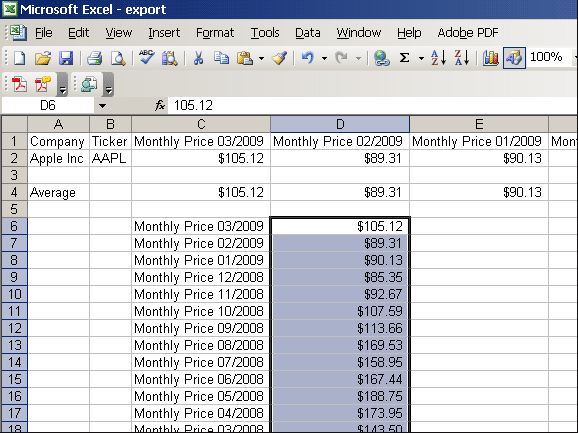Image resolution: width=578 pixels, height=433 pixels.
Task: Activate the Format Painter brush
Action: (x=279, y=58)
